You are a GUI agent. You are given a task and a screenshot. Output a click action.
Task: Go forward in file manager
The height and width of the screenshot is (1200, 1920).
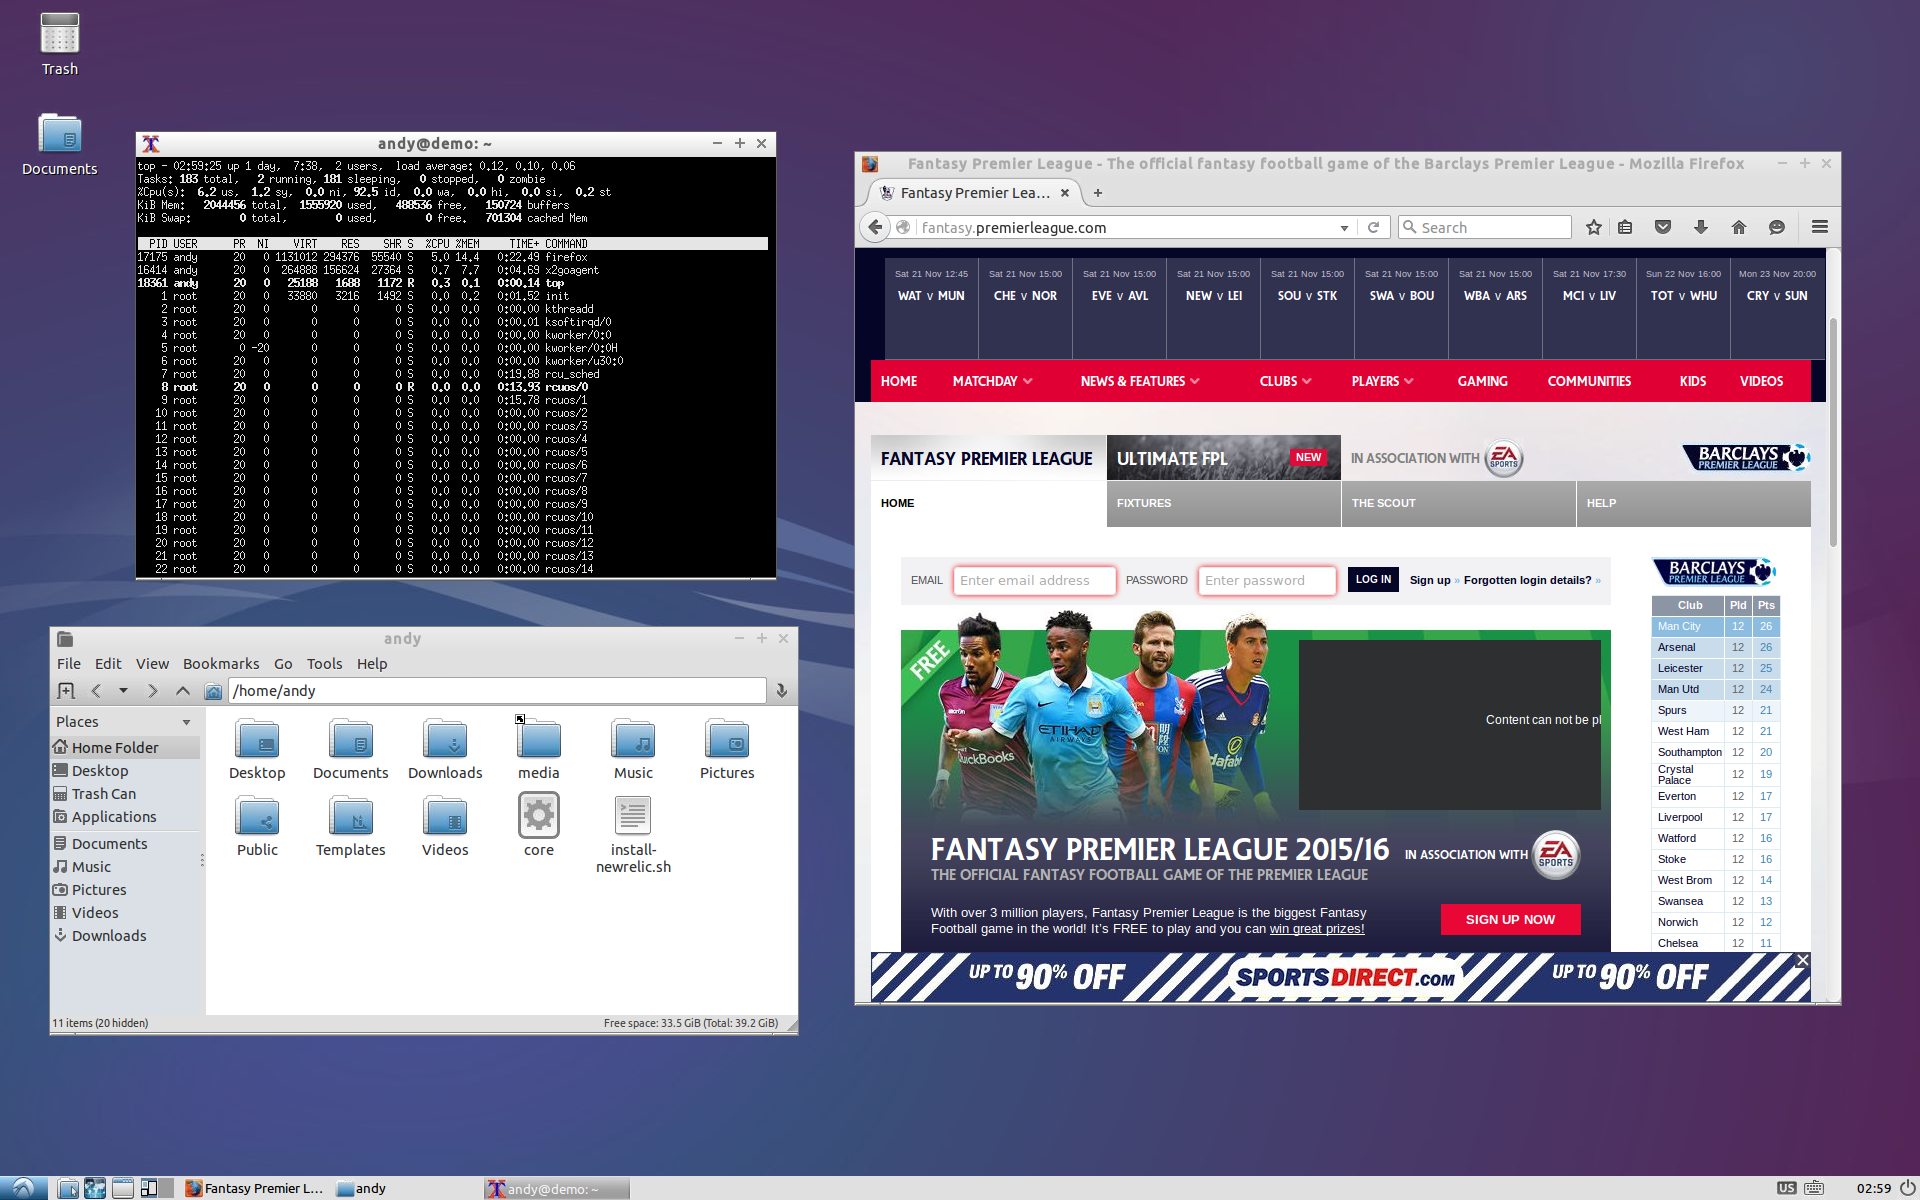coord(152,690)
